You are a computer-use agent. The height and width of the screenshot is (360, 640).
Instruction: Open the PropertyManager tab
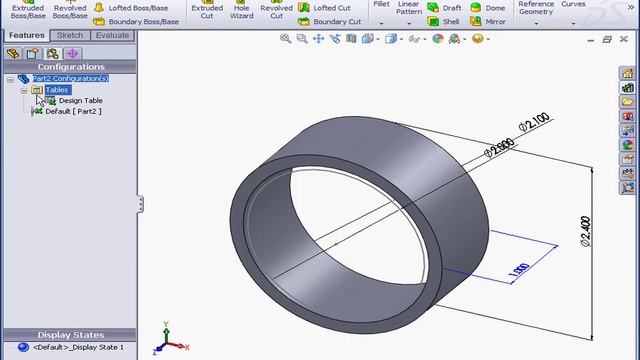(x=33, y=53)
